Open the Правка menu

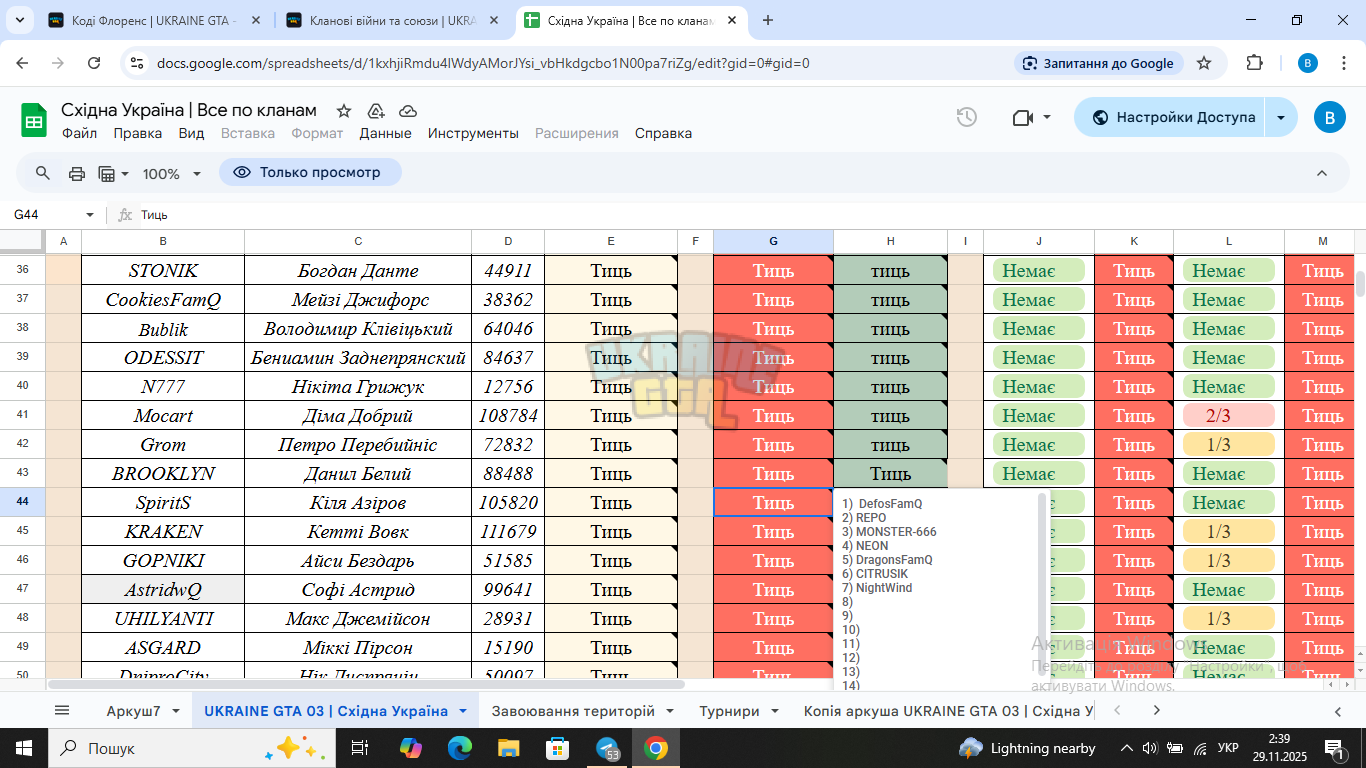tap(137, 133)
